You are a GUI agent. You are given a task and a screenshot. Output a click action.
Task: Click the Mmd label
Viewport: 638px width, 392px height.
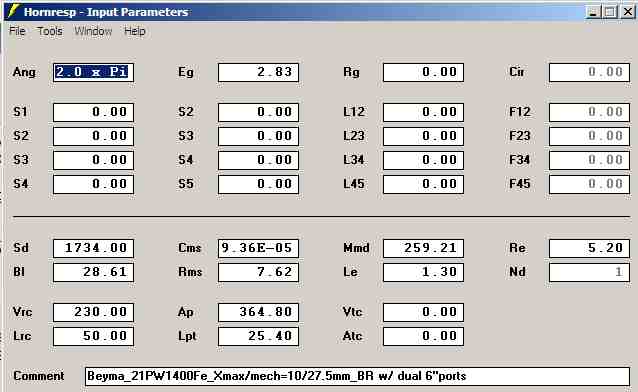coord(356,248)
